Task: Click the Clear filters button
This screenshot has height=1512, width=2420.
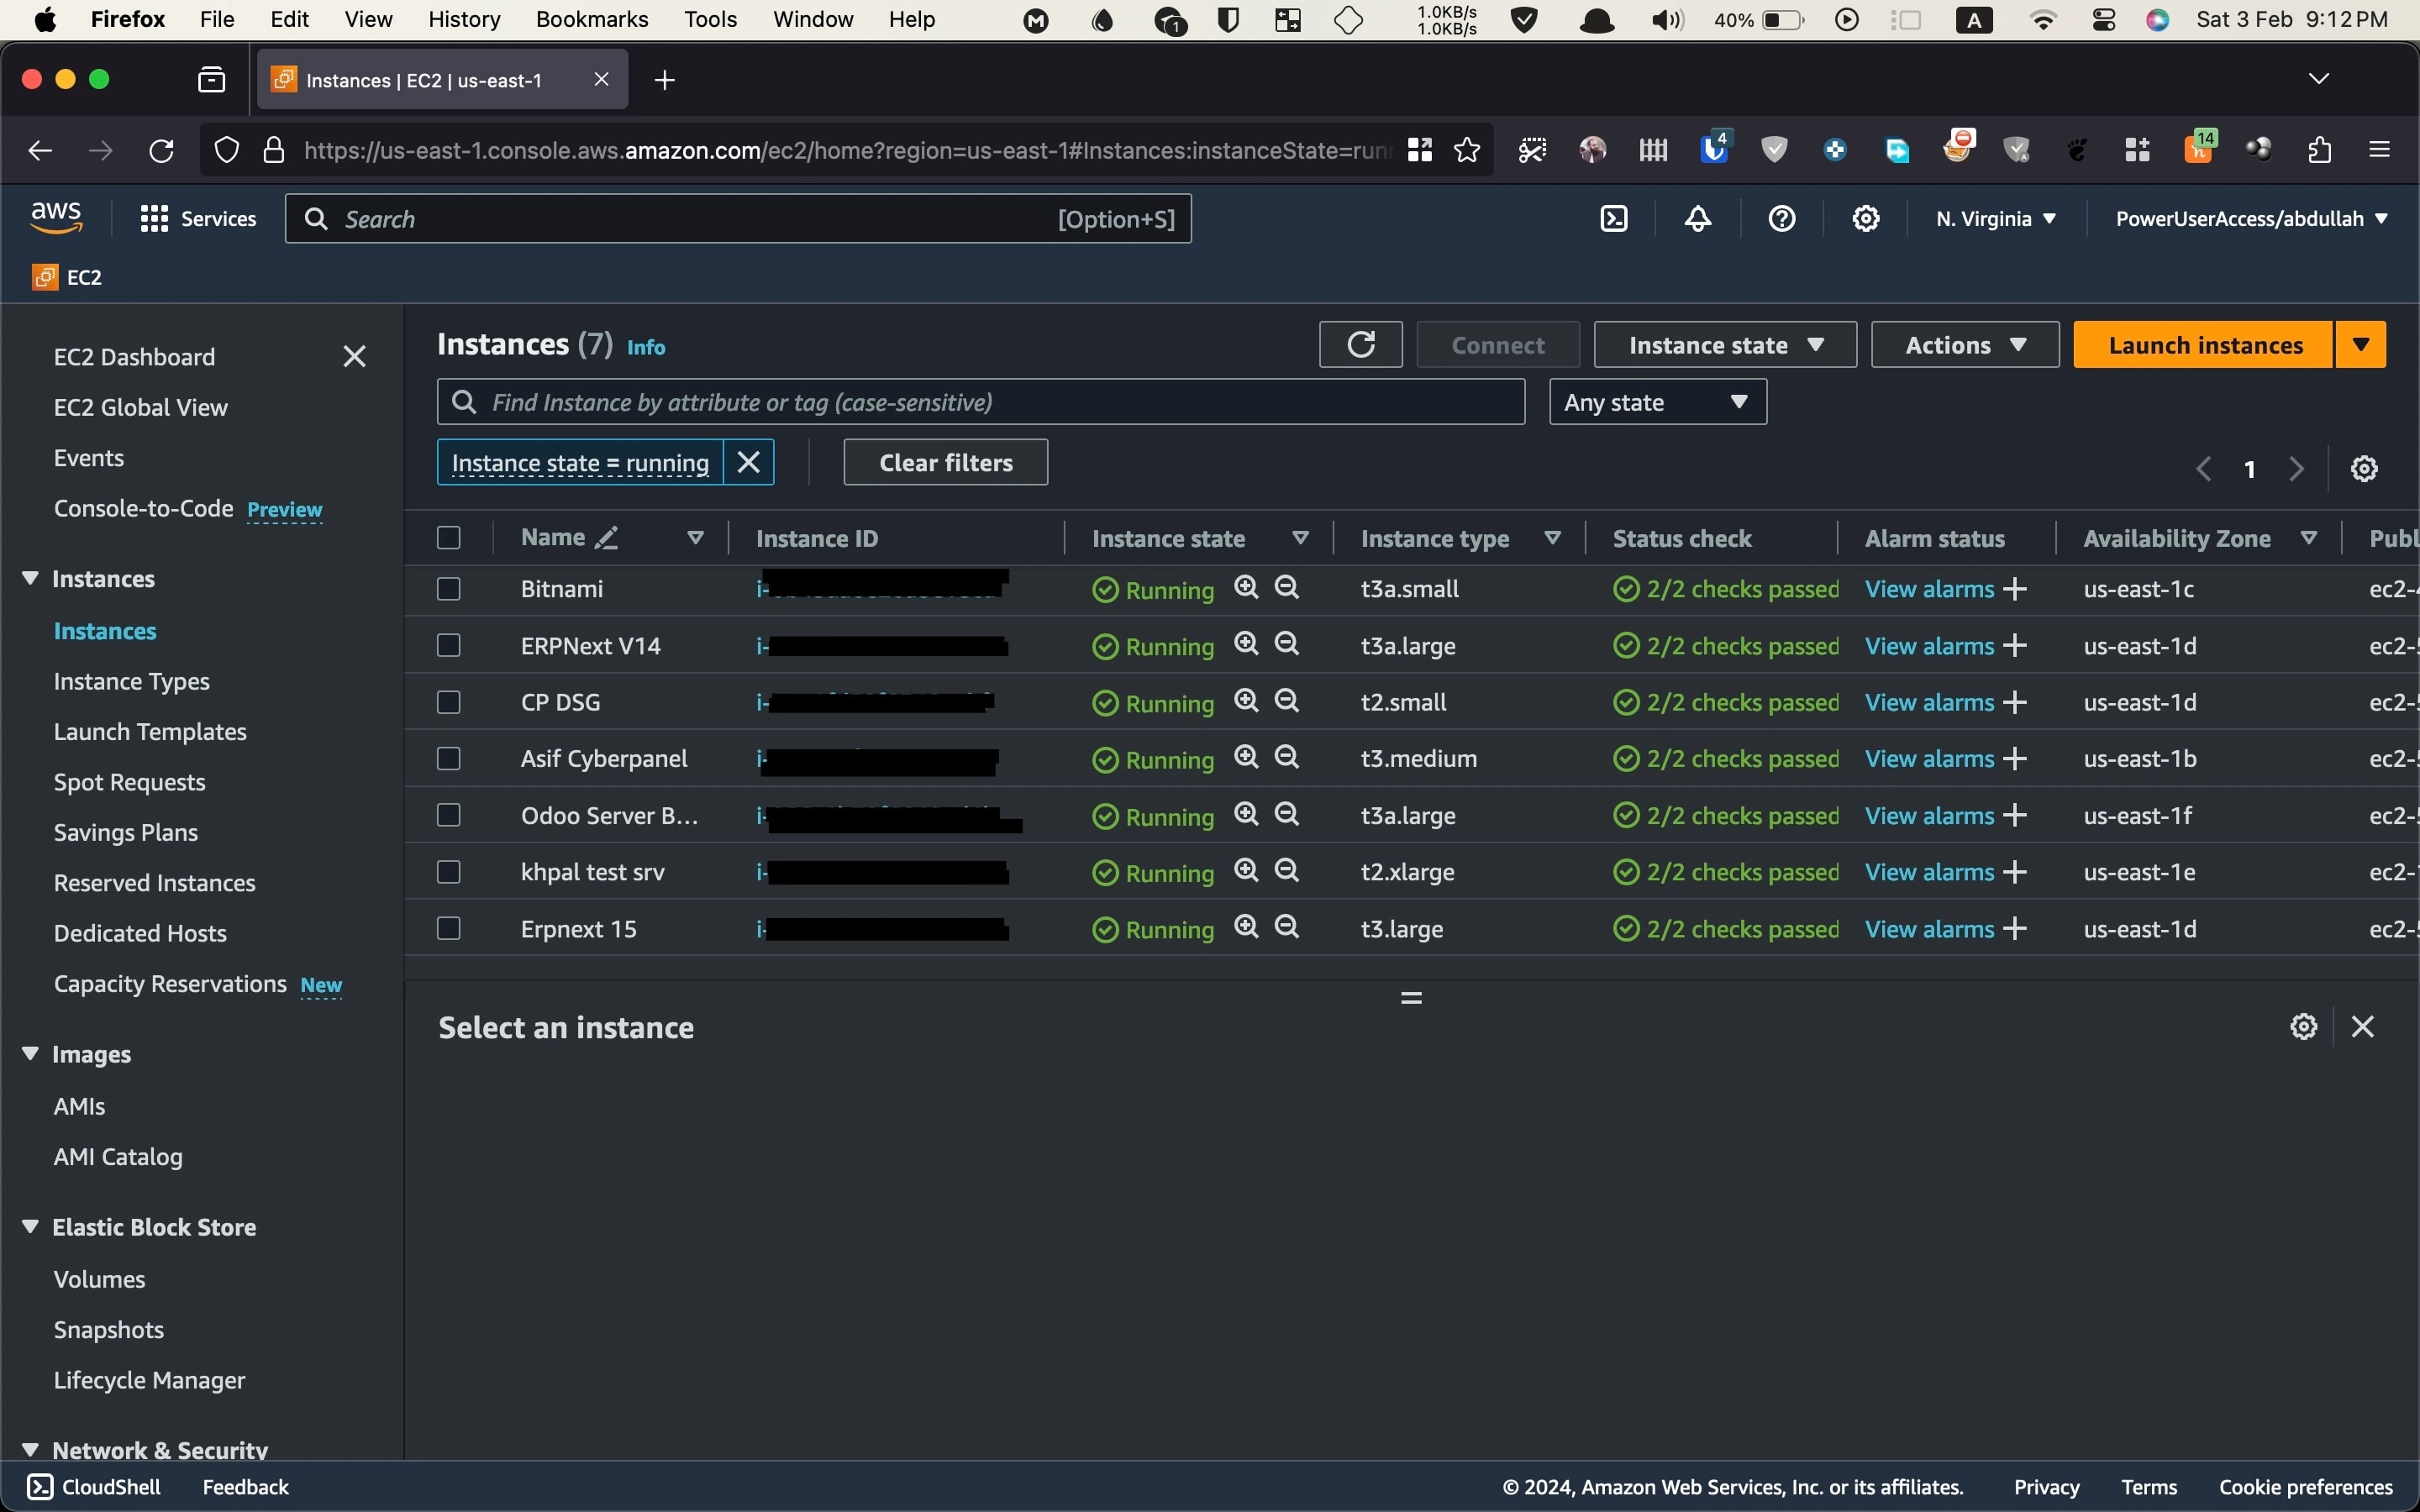Action: click(x=946, y=462)
